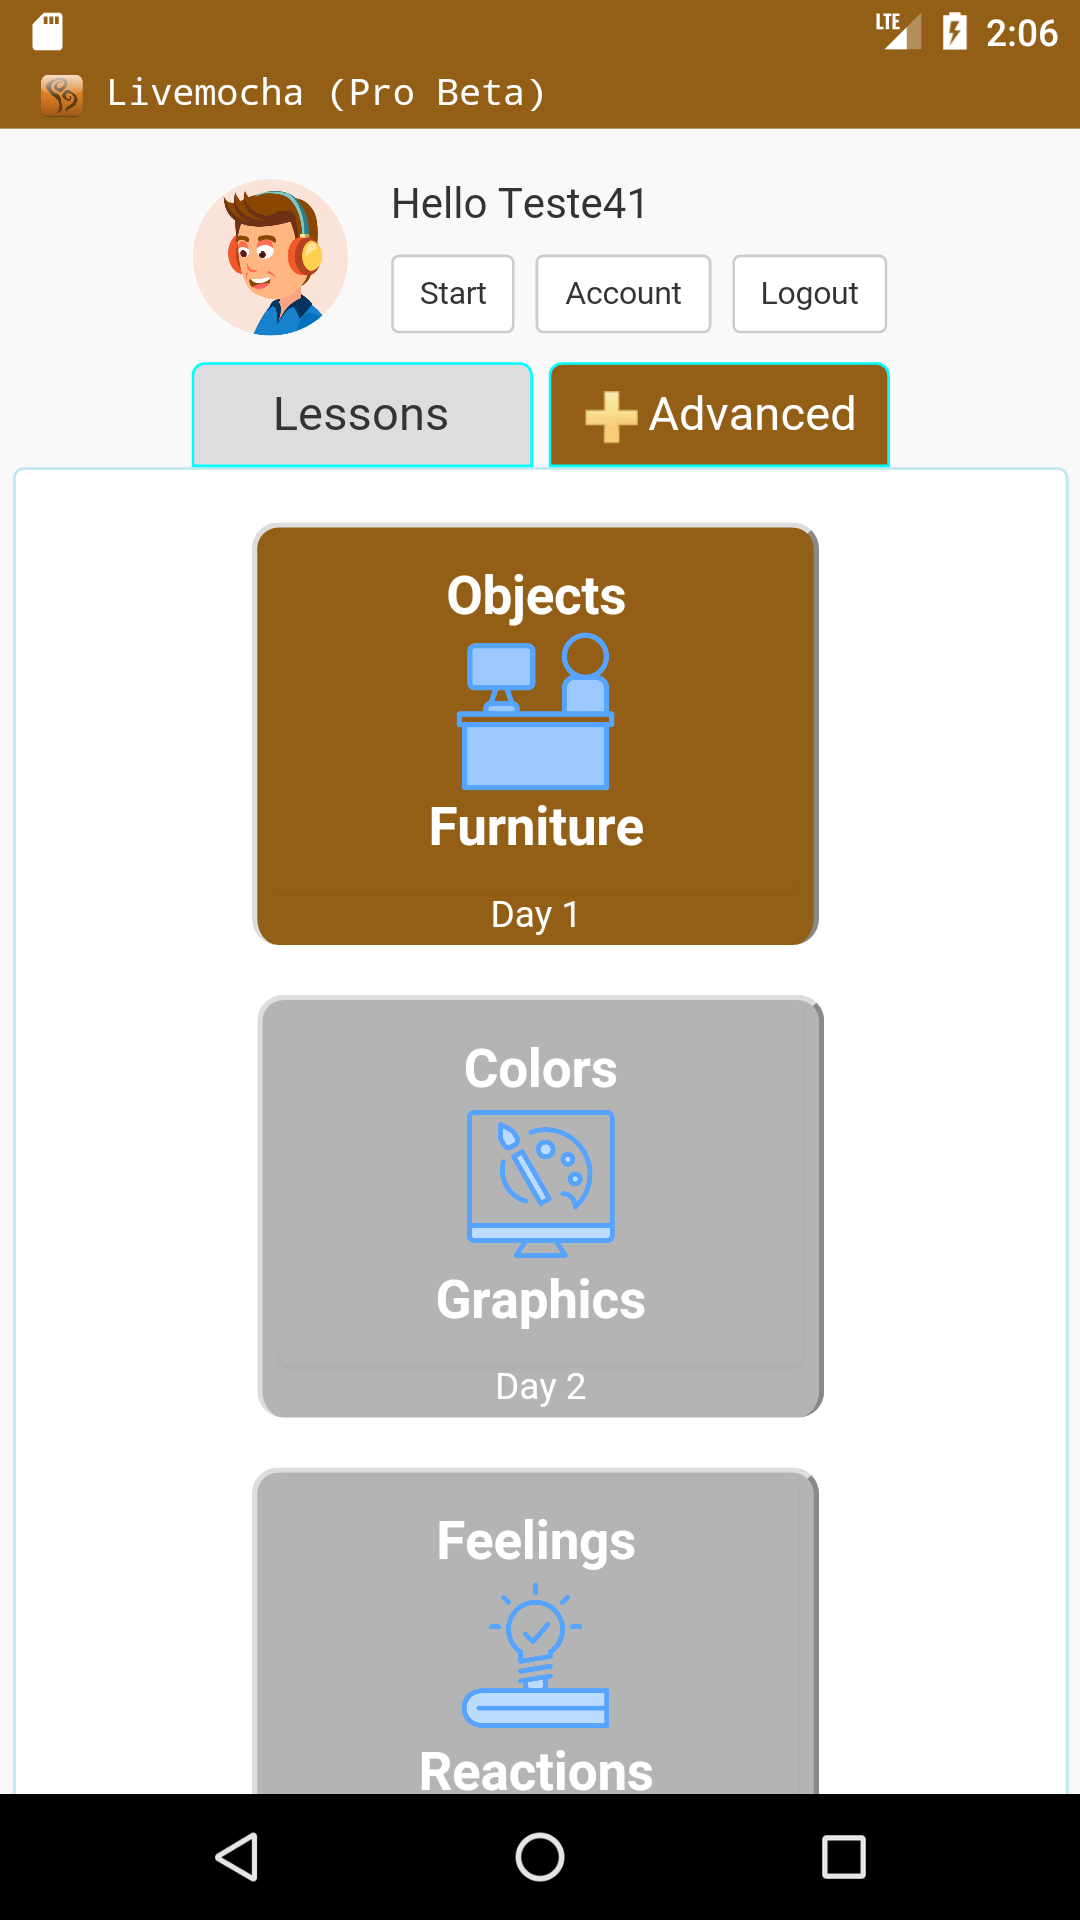Open the recent apps square icon
Screen dimensions: 1080x1920
click(843, 1857)
